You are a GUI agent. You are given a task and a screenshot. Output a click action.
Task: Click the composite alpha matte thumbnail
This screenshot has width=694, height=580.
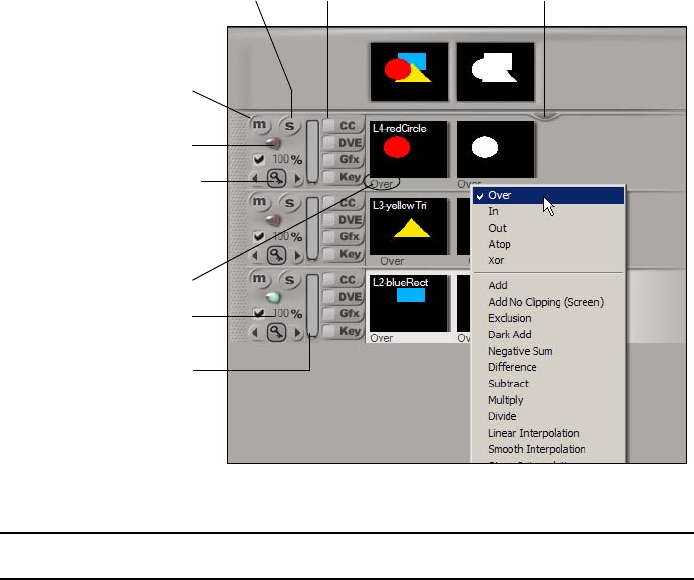pyautogui.click(x=496, y=72)
